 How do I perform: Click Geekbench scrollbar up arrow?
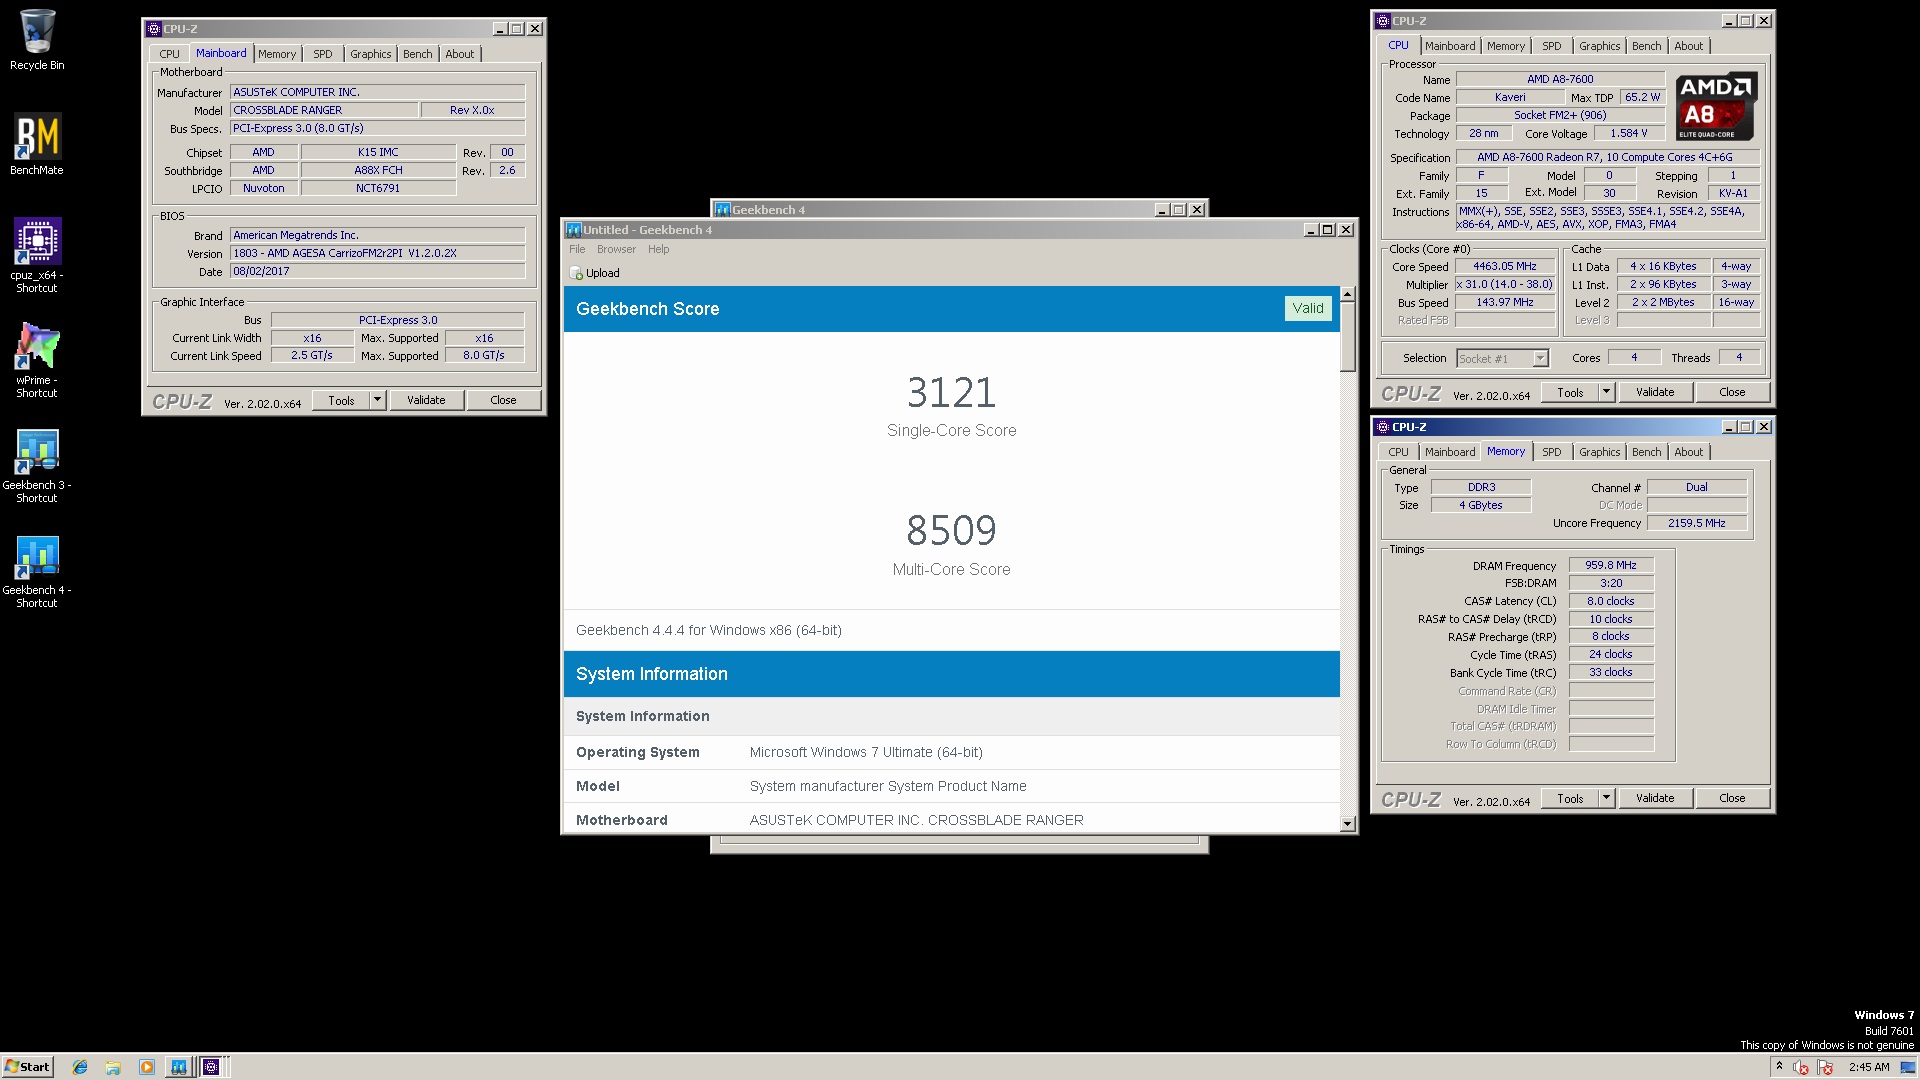click(x=1347, y=294)
